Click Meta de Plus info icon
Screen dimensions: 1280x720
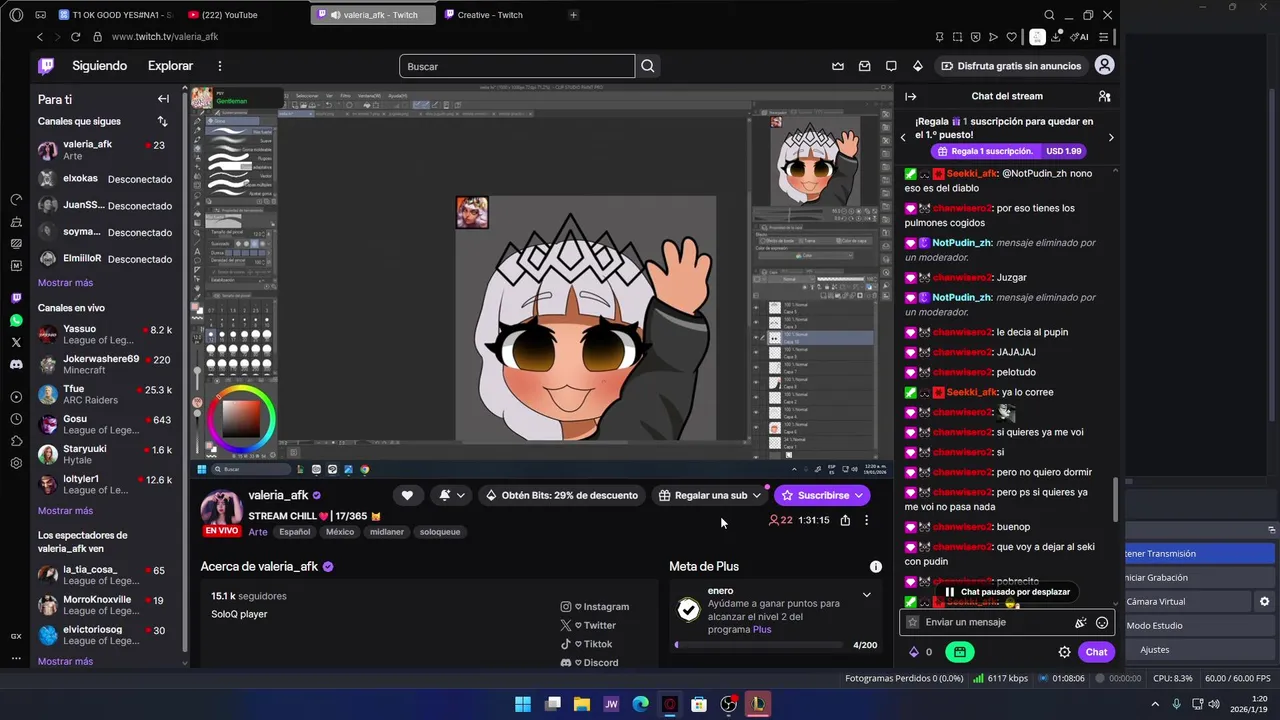876,566
